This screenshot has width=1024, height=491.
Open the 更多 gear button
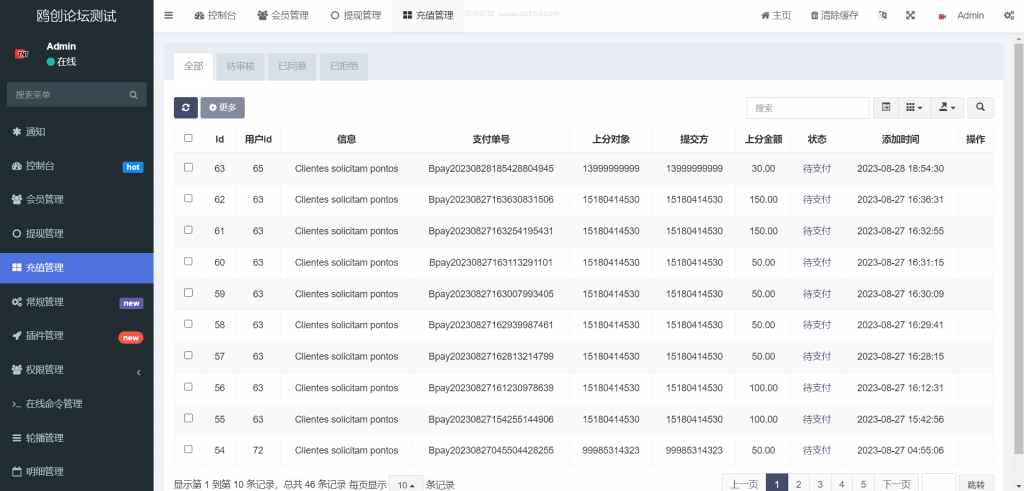coord(223,108)
